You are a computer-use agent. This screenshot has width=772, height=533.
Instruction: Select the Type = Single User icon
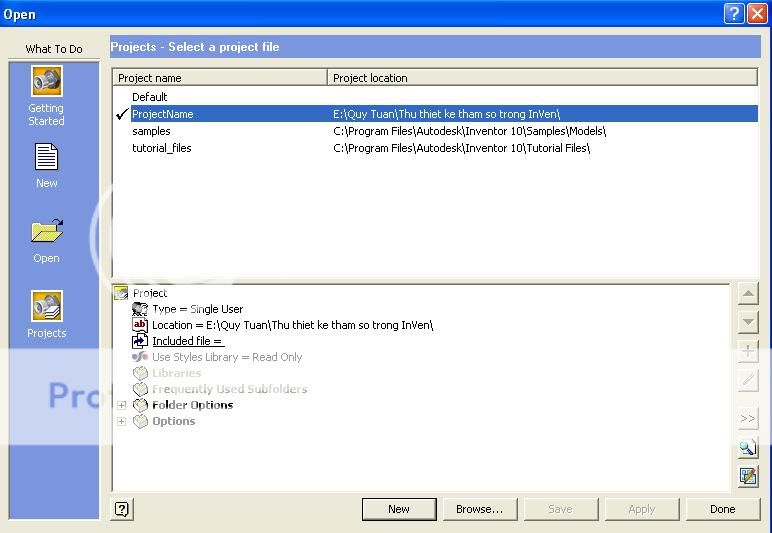tap(140, 309)
